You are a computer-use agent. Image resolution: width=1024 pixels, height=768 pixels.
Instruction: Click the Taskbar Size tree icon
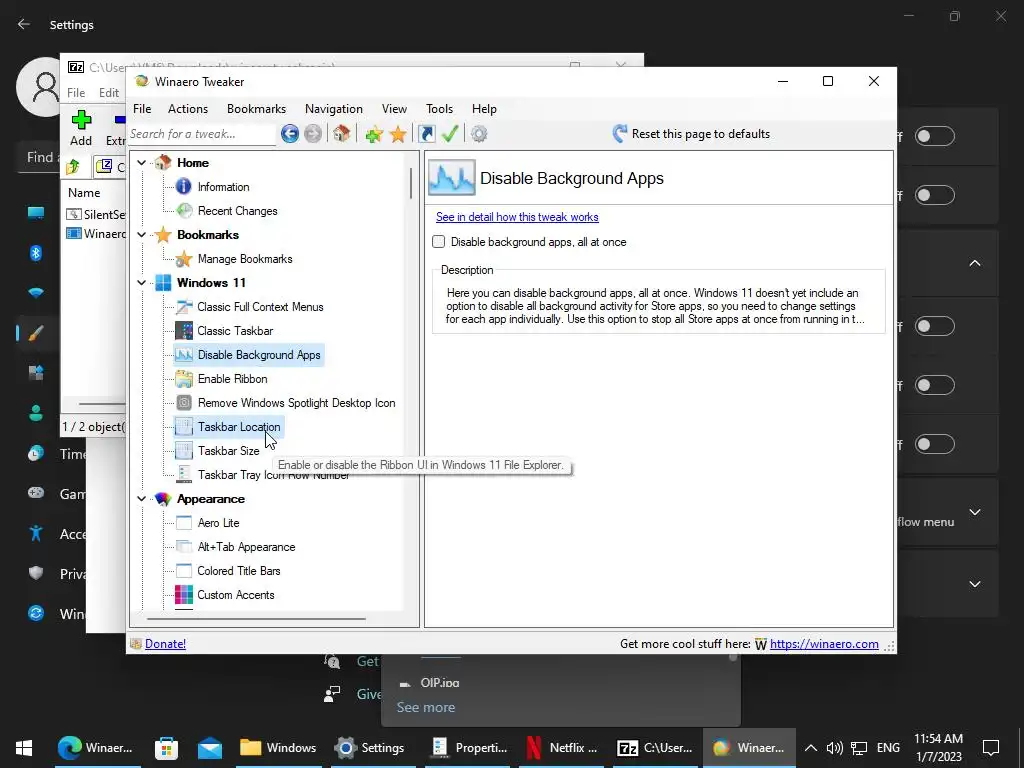click(184, 451)
